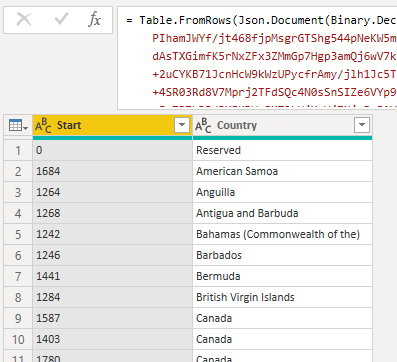Select row number 1
This screenshot has height=362, width=397.
coord(18,150)
